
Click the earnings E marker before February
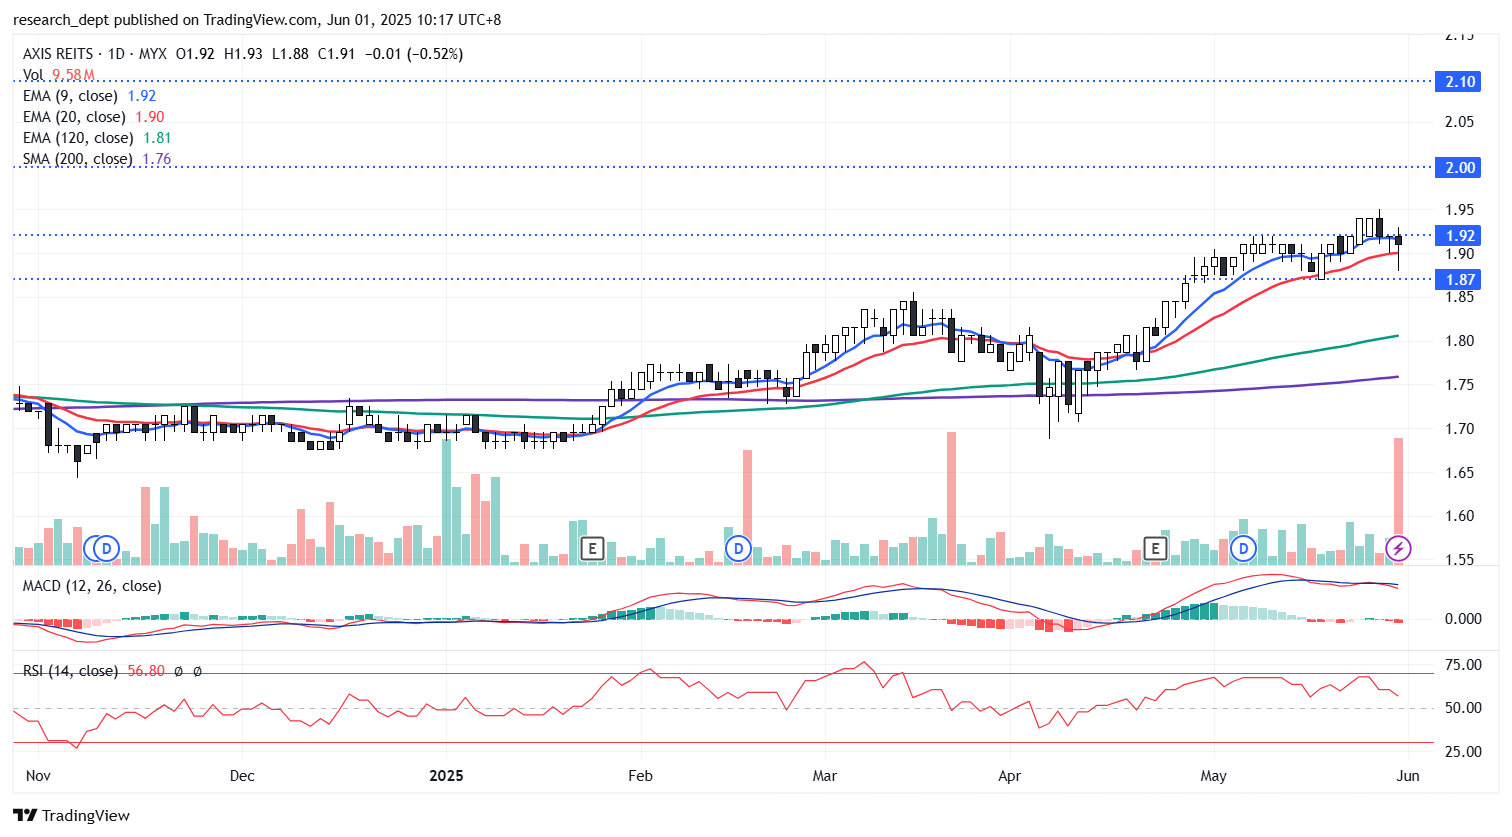pyautogui.click(x=593, y=548)
